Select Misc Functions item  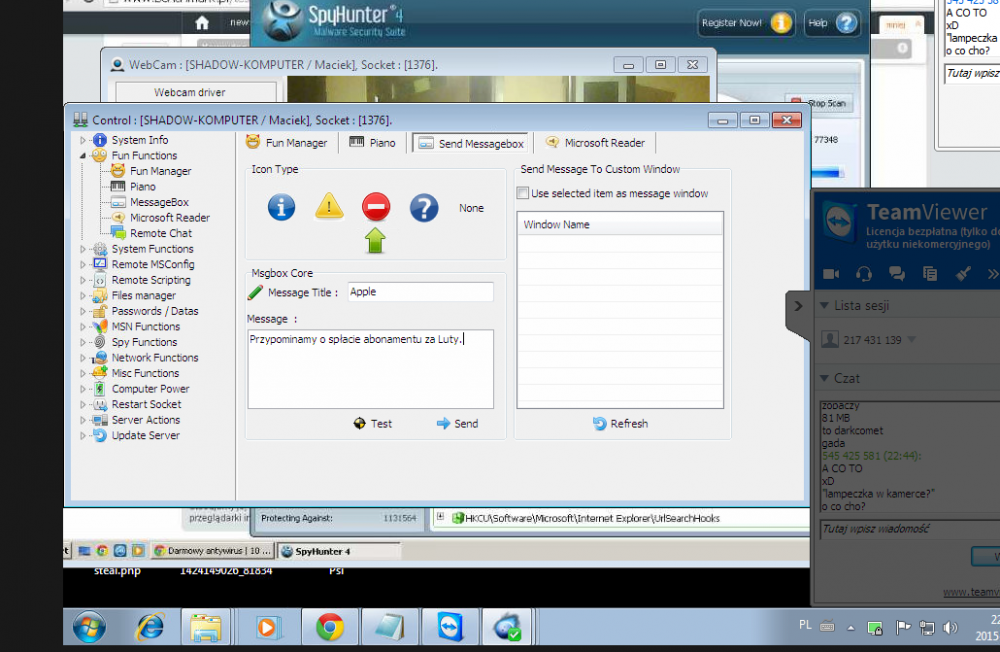coord(145,373)
